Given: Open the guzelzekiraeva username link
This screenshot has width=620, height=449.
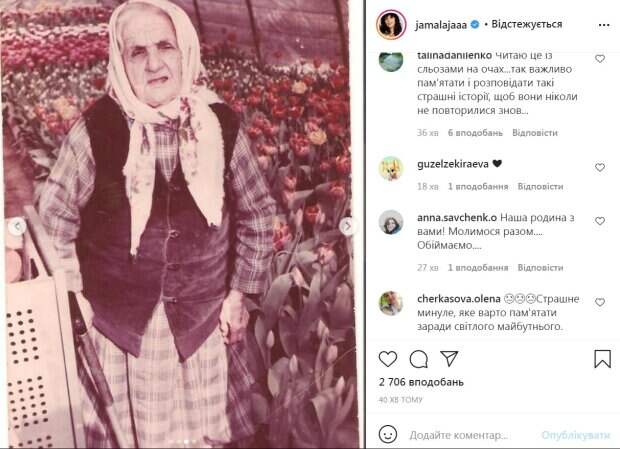Looking at the screenshot, I should click(x=453, y=164).
